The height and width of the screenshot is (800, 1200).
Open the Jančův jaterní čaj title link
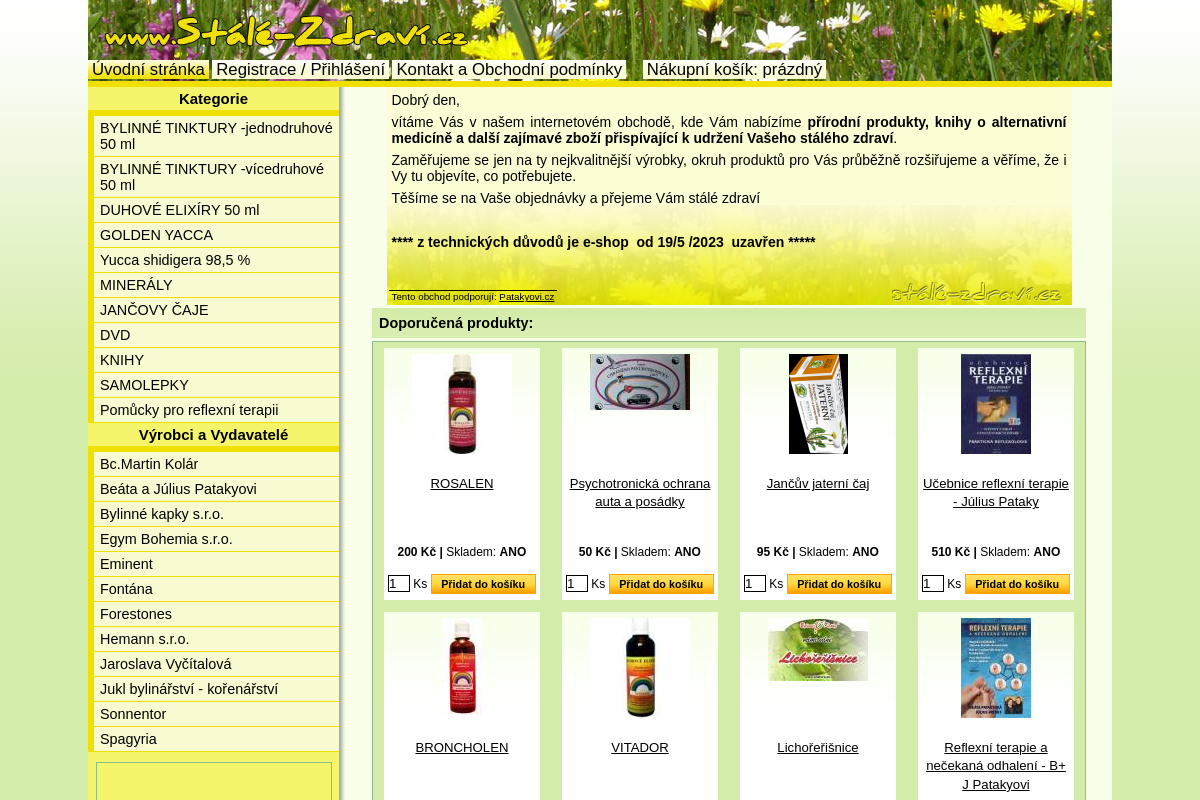click(818, 484)
